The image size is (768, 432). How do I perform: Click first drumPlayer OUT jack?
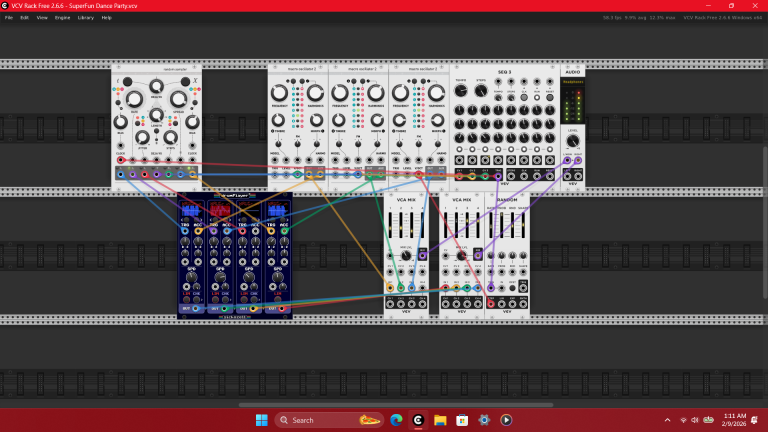195,309
